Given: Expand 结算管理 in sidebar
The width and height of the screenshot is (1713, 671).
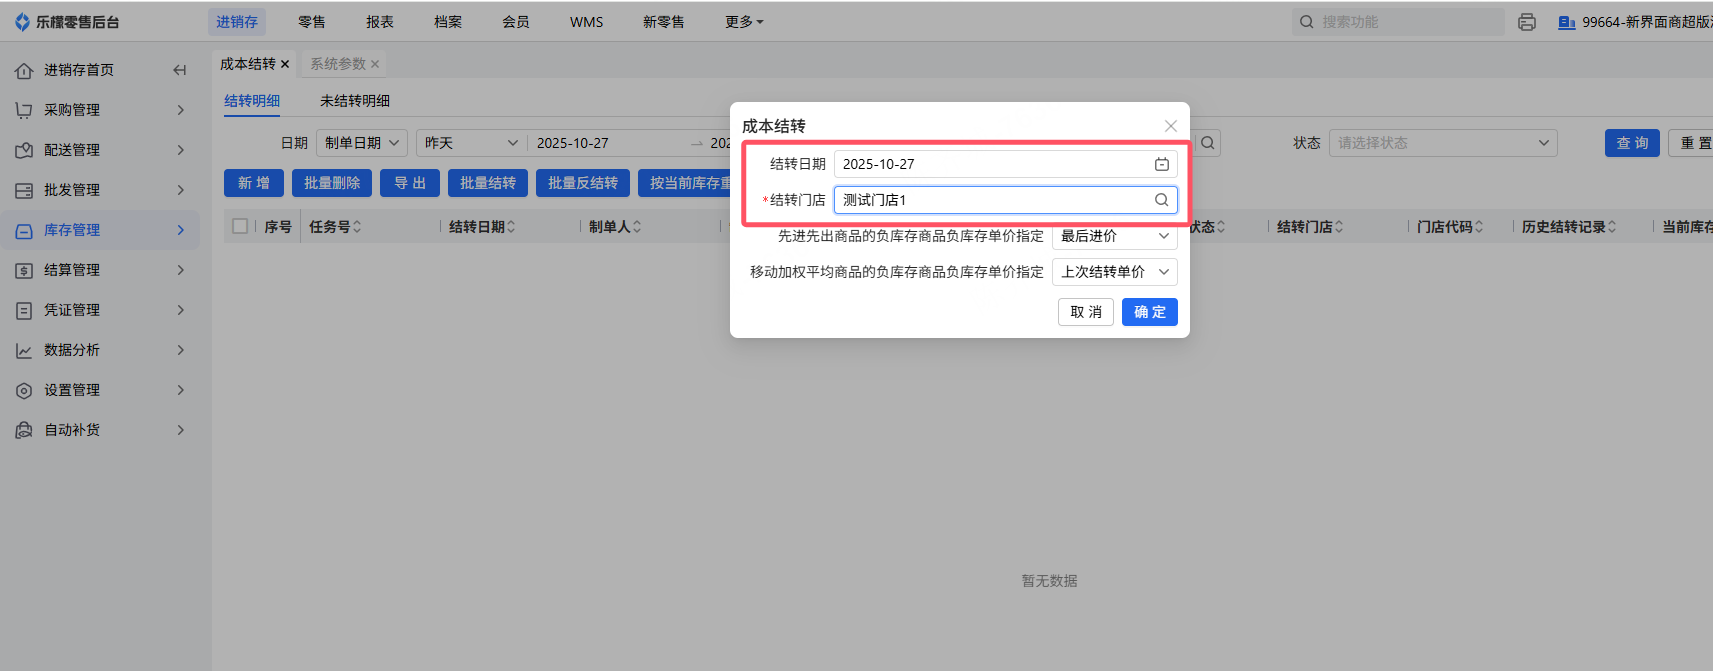Looking at the screenshot, I should point(180,270).
